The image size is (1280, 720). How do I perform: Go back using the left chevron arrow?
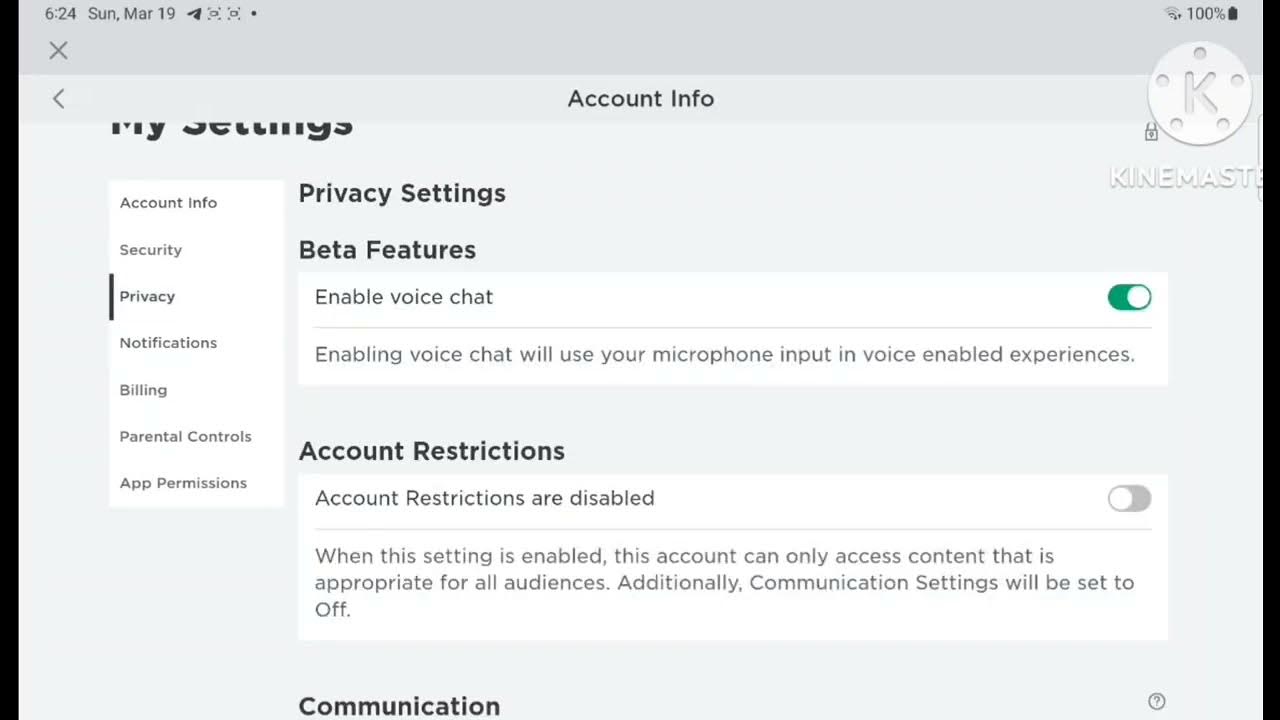pyautogui.click(x=58, y=98)
